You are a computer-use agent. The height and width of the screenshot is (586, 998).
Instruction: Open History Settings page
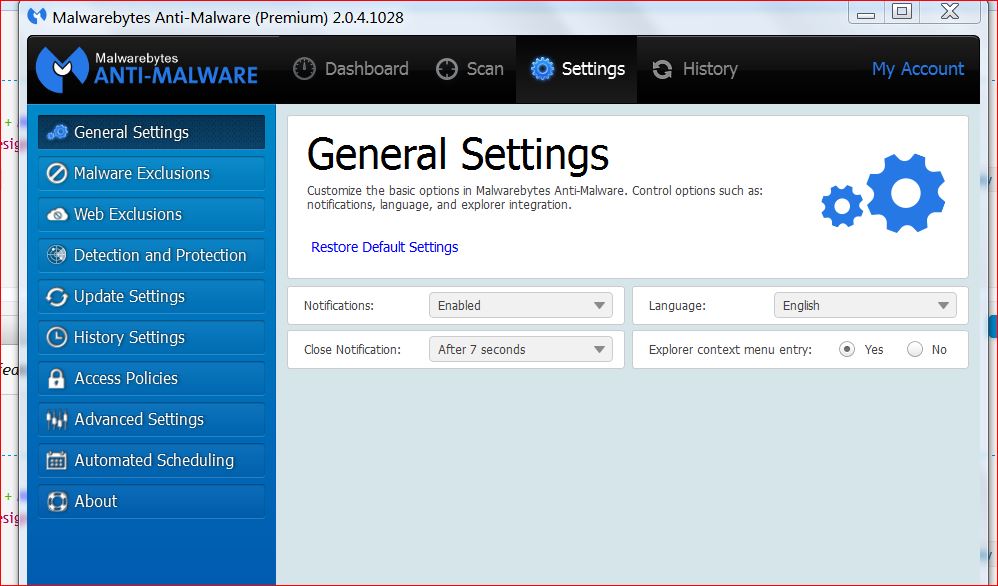point(151,337)
